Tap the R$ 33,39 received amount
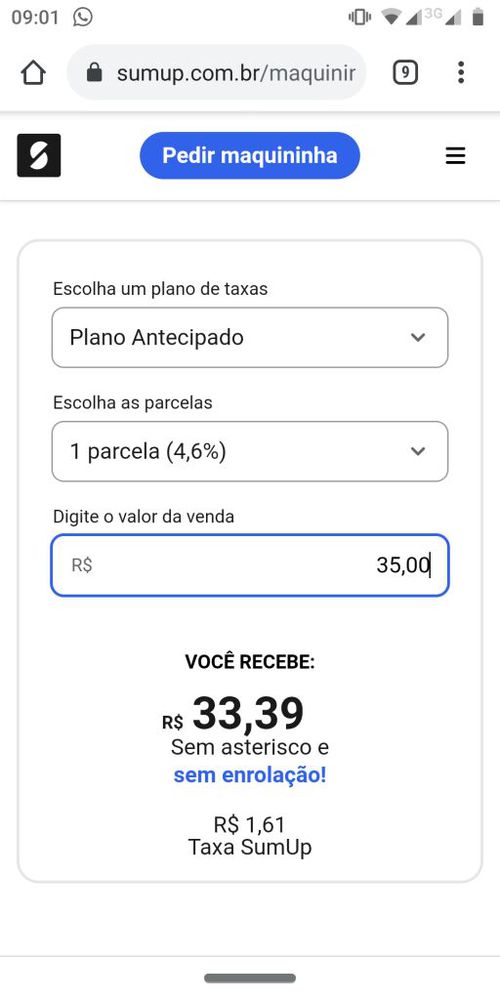Image resolution: width=500 pixels, height=1000 pixels. [x=233, y=714]
